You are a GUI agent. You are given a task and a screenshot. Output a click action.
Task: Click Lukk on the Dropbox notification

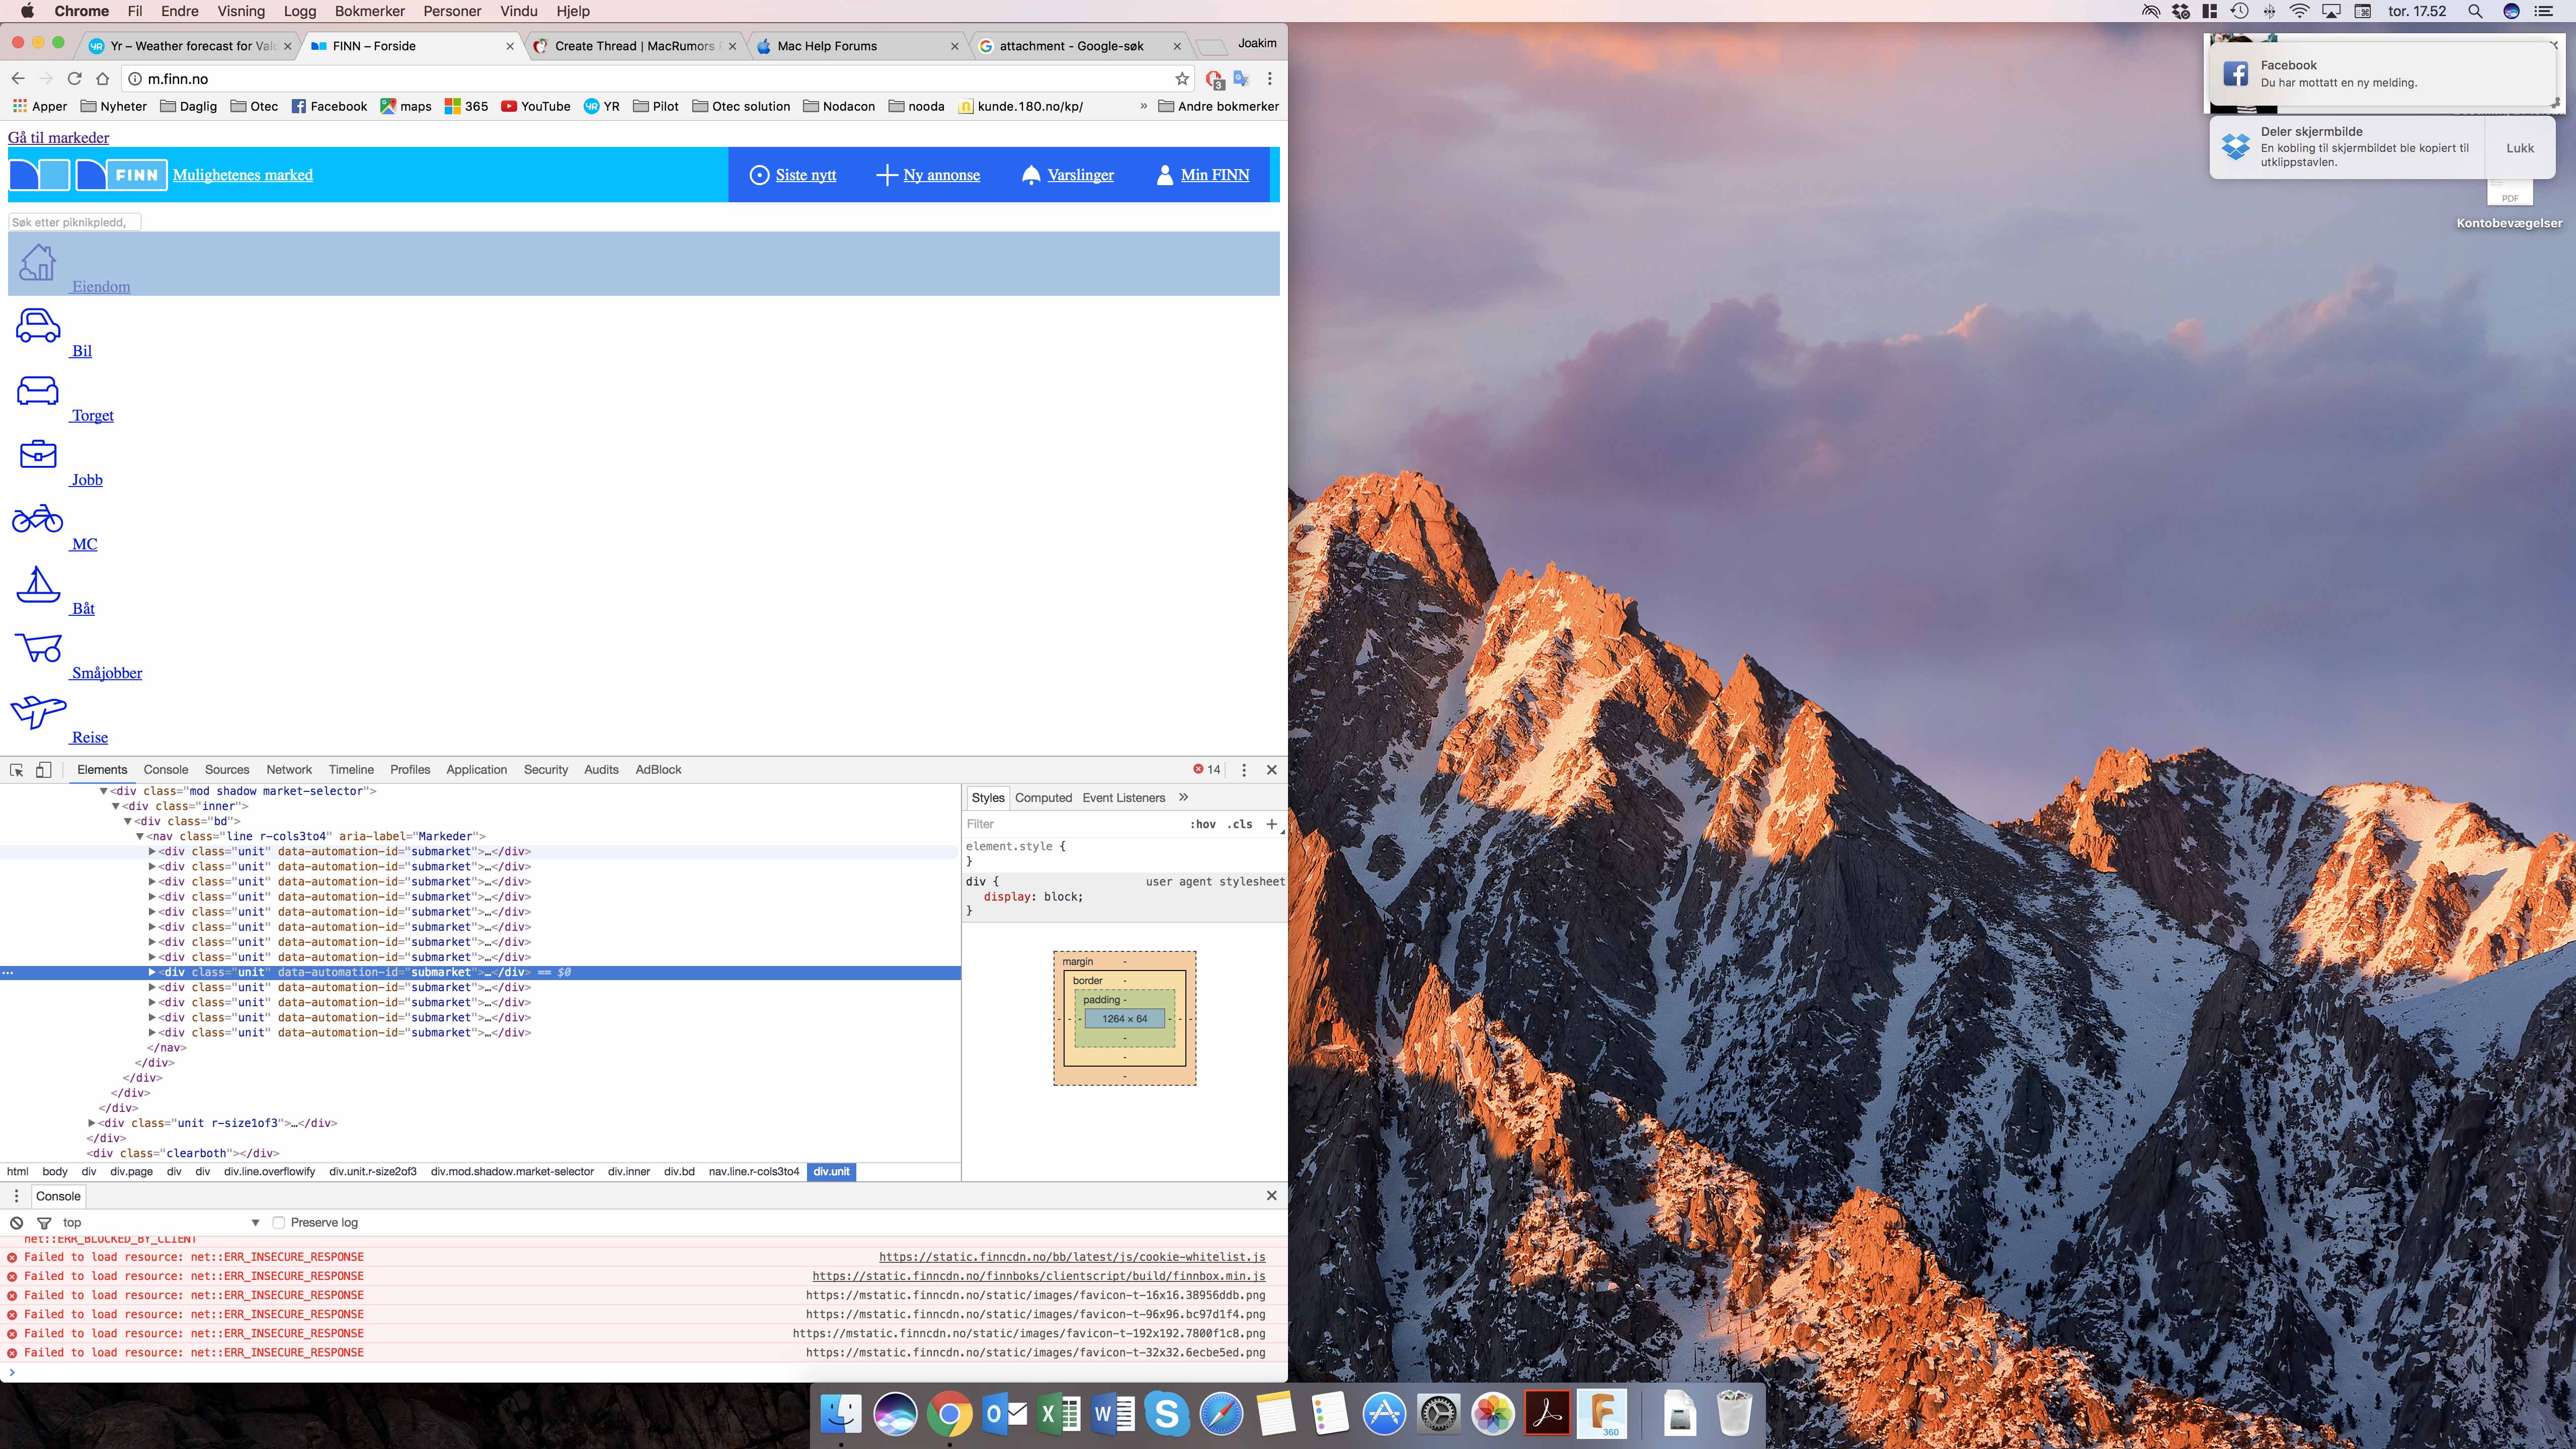click(x=2519, y=148)
